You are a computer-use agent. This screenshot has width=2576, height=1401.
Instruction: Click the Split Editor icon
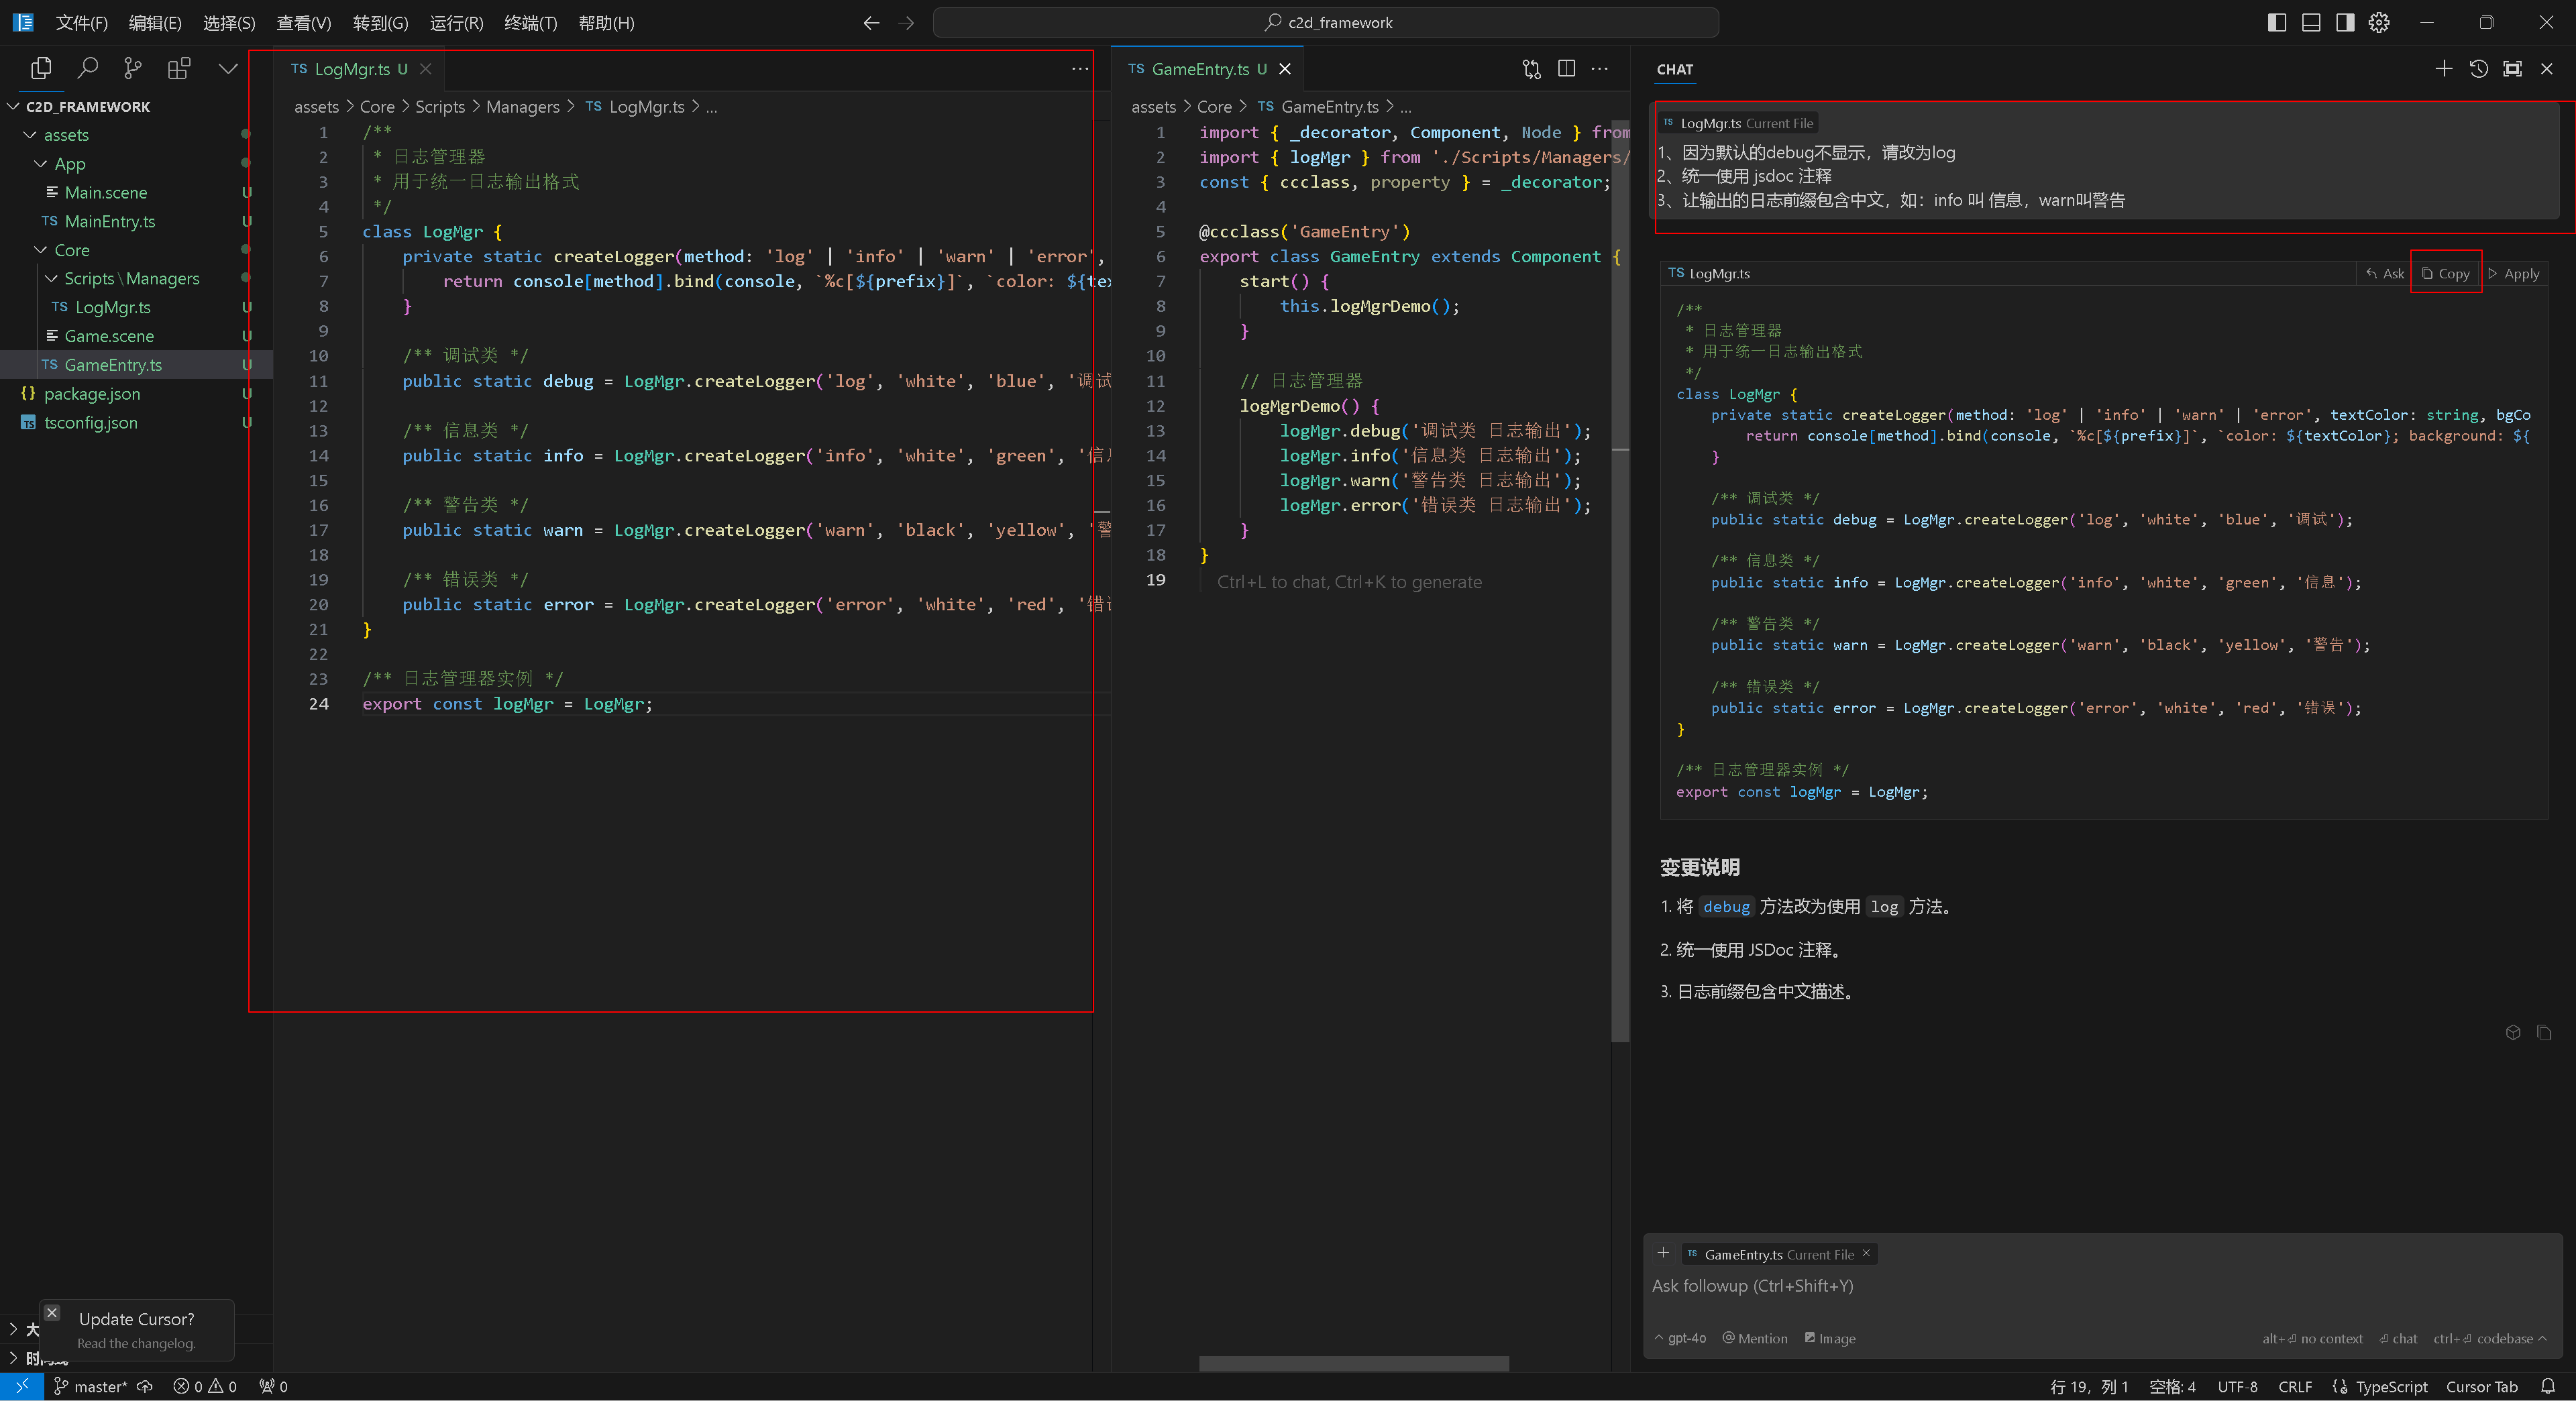tap(1565, 69)
